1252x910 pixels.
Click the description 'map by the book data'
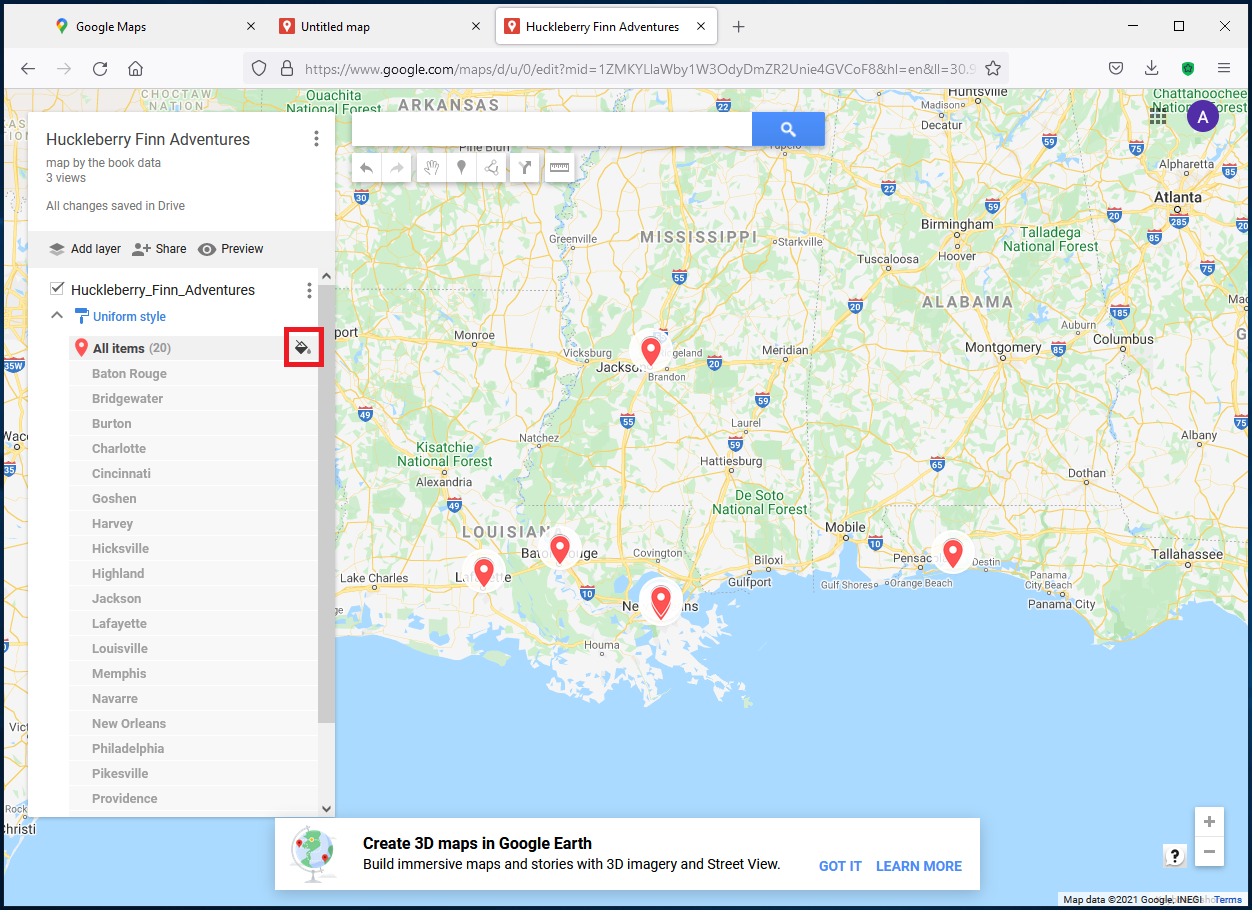coord(103,163)
